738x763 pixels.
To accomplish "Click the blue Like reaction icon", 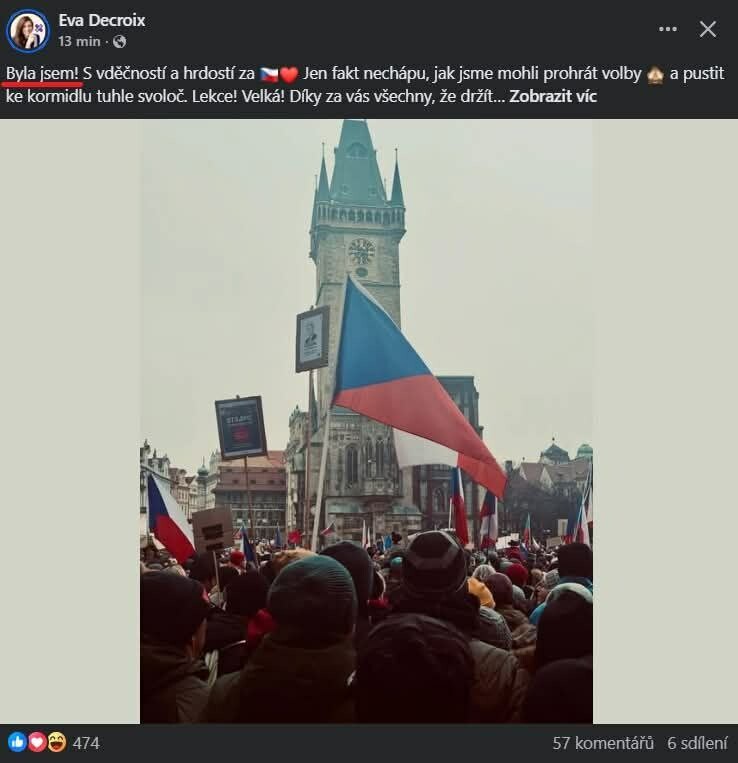I will [x=17, y=743].
